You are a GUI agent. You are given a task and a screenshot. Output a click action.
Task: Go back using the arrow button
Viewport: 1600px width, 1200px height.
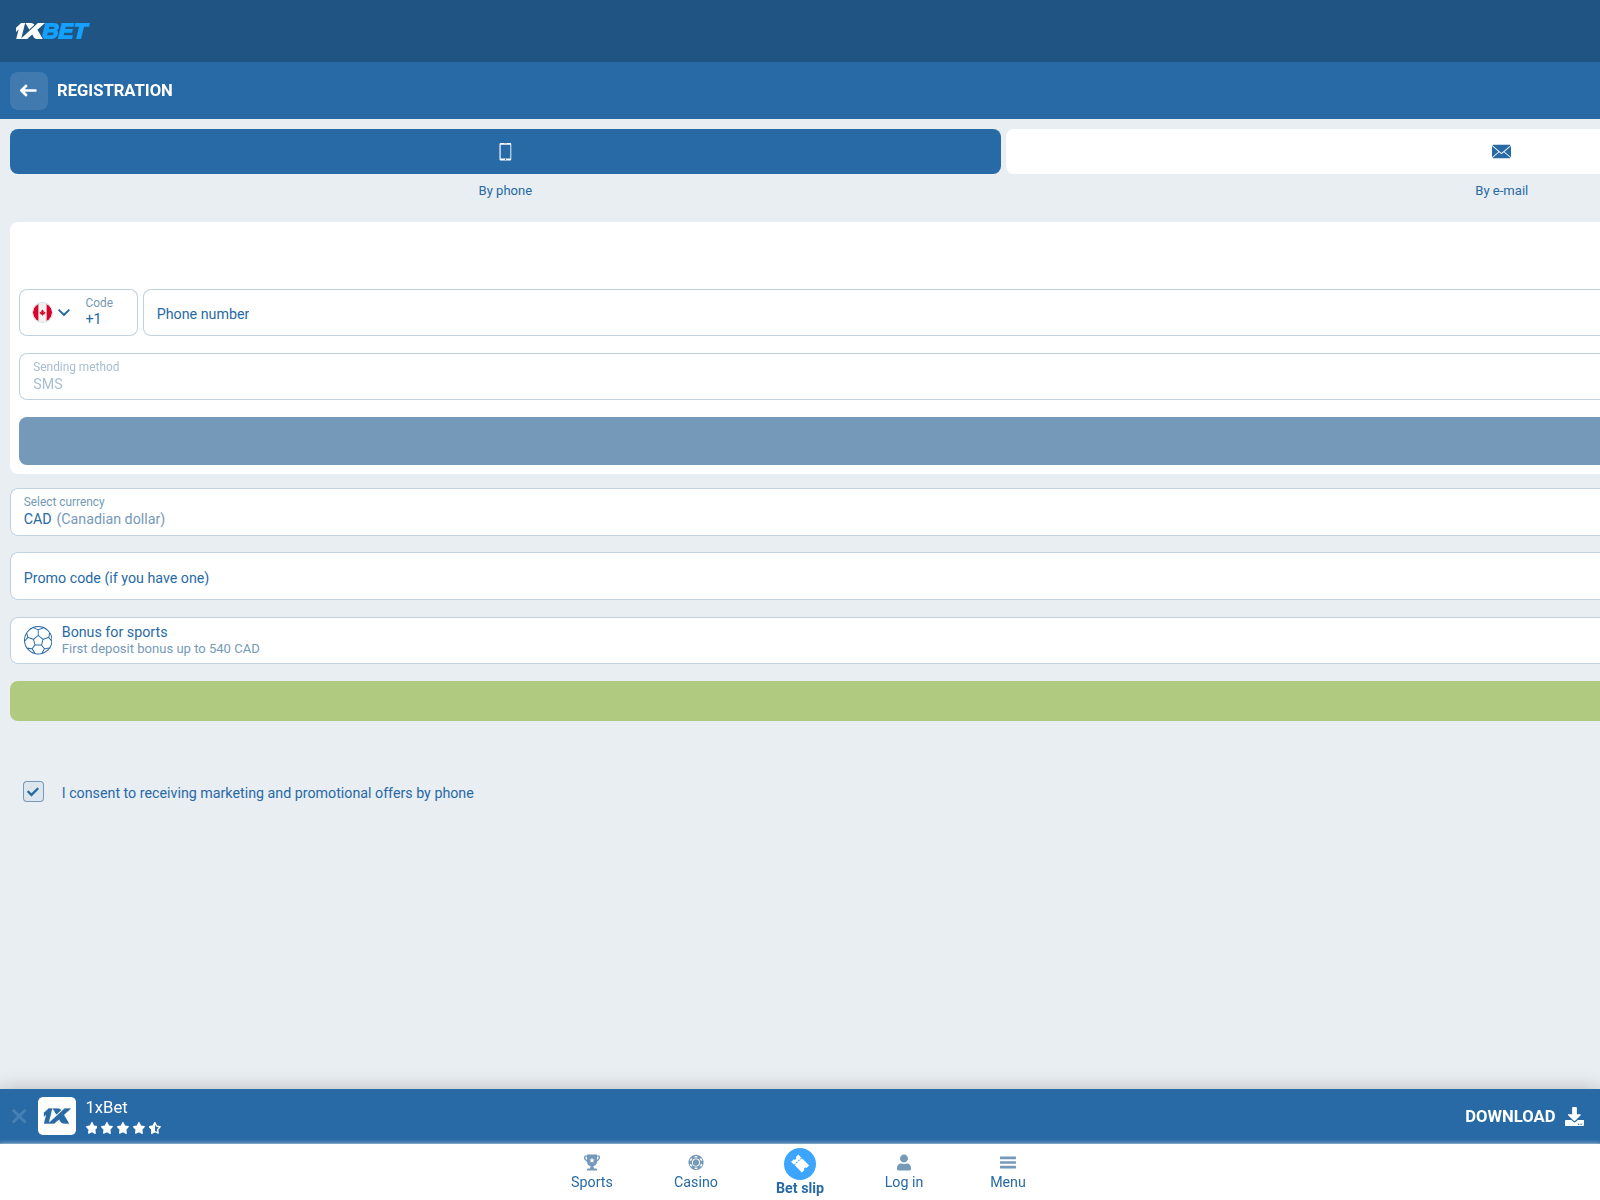pyautogui.click(x=29, y=90)
